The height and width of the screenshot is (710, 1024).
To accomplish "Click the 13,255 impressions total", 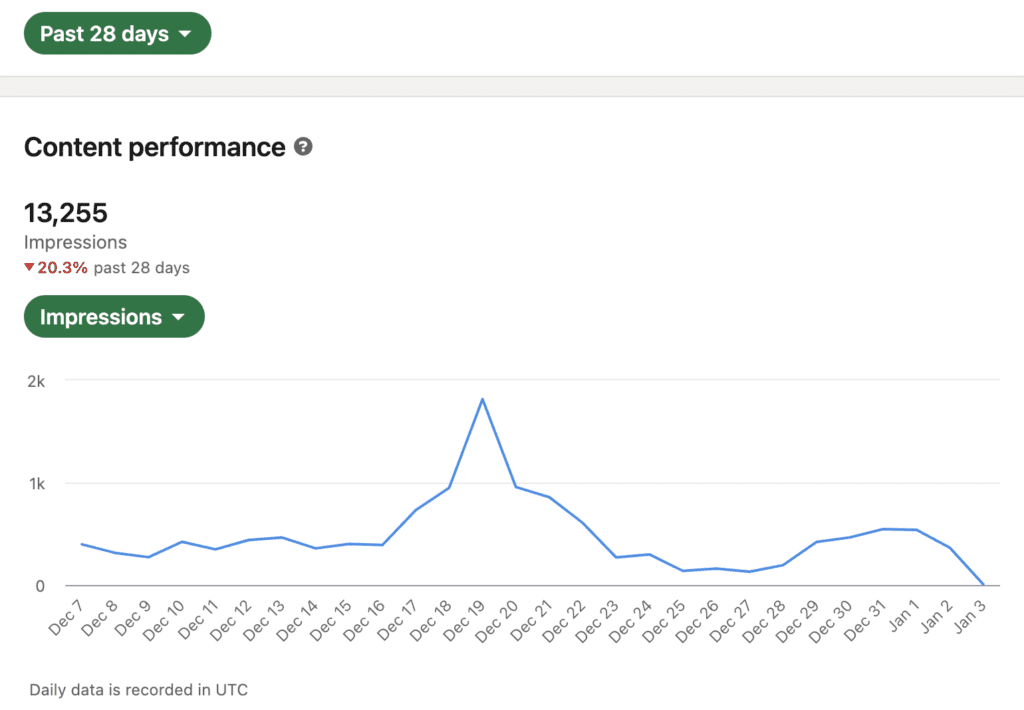I will pyautogui.click(x=66, y=213).
